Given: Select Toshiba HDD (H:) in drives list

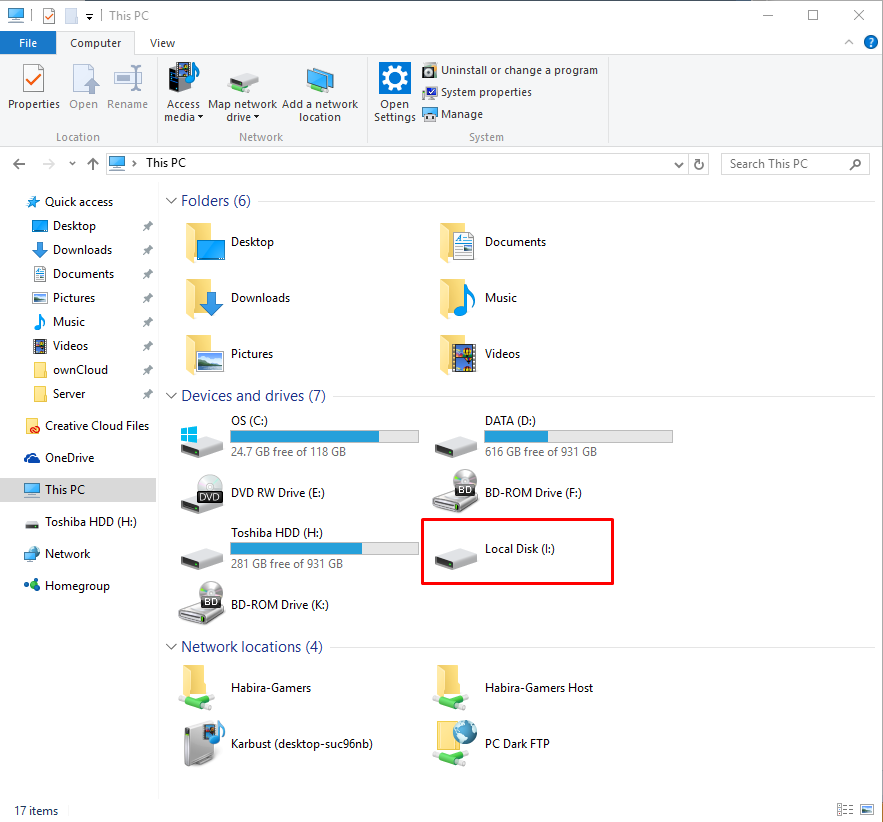Looking at the screenshot, I should click(x=299, y=548).
